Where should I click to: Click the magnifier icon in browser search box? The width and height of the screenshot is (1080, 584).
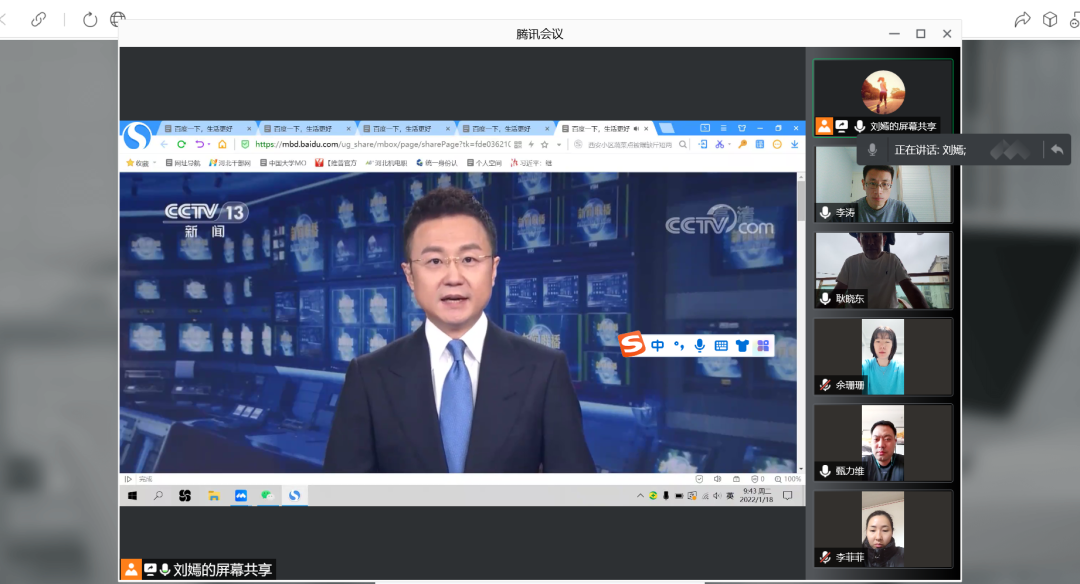[683, 145]
